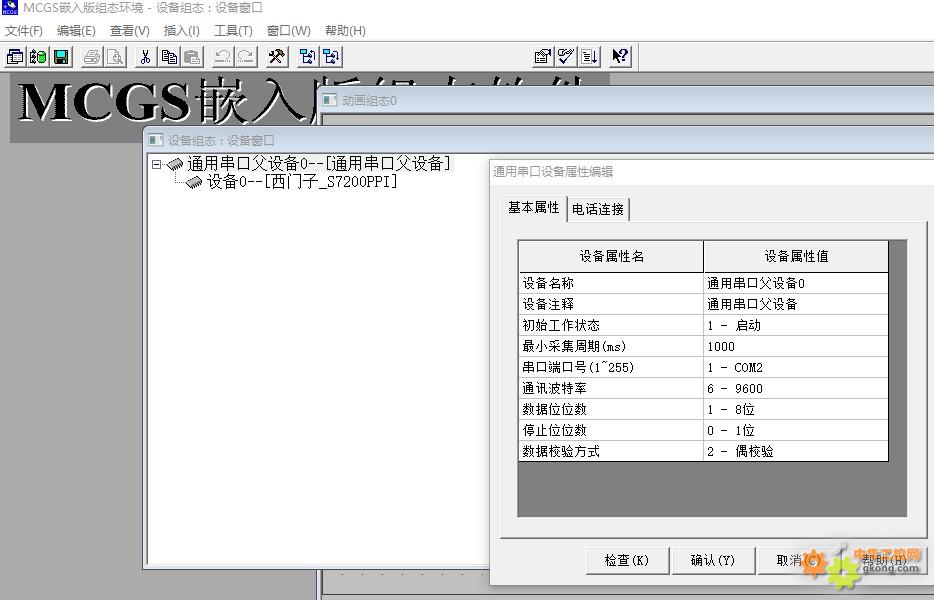Click the MCGS application title bar icon
The image size is (934, 600).
pyautogui.click(x=10, y=7)
